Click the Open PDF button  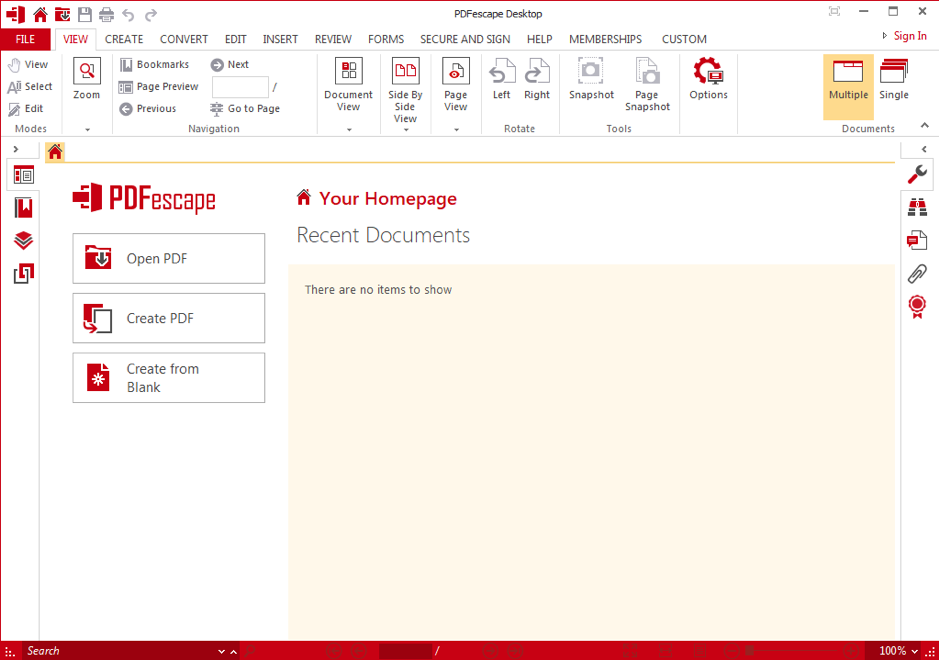[x=169, y=259]
